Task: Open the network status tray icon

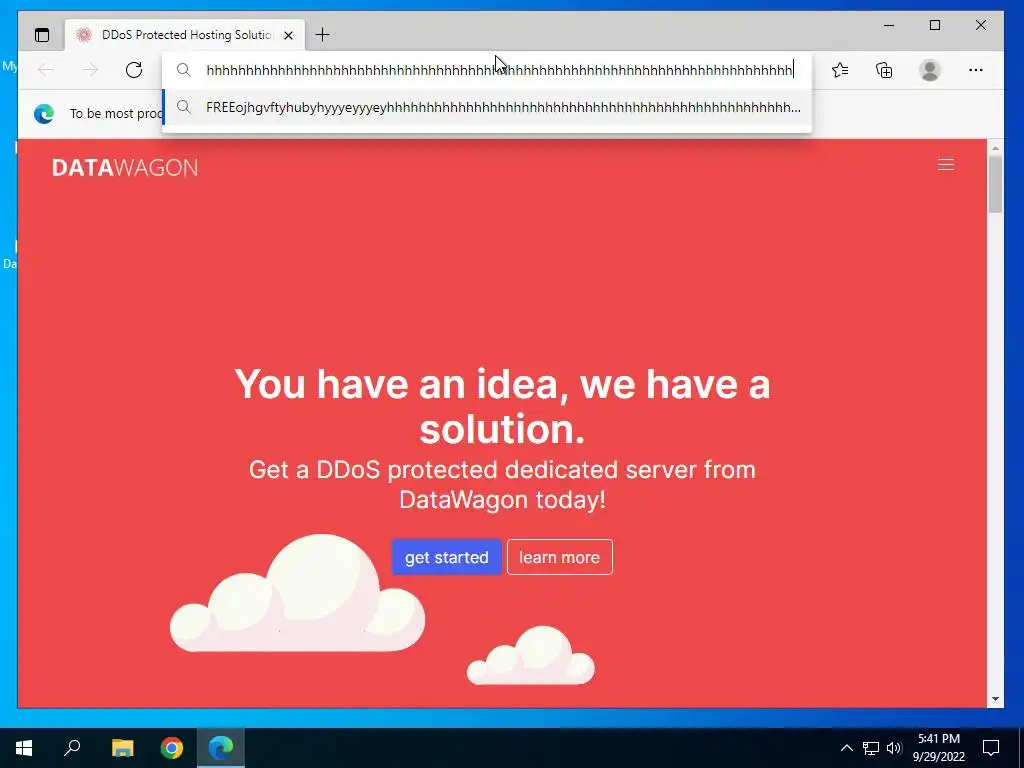Action: pyautogui.click(x=871, y=748)
